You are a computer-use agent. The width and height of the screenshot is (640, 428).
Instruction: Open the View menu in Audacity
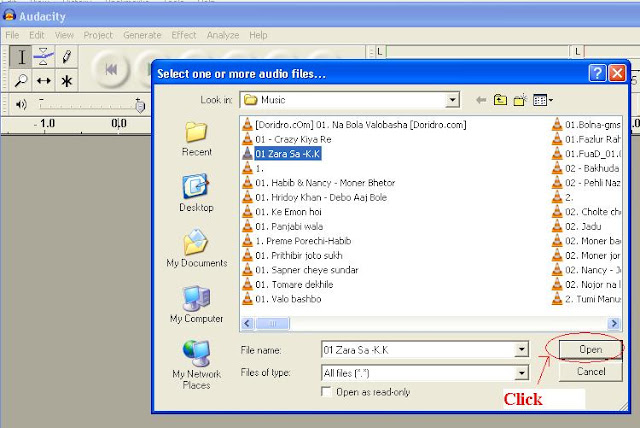64,35
